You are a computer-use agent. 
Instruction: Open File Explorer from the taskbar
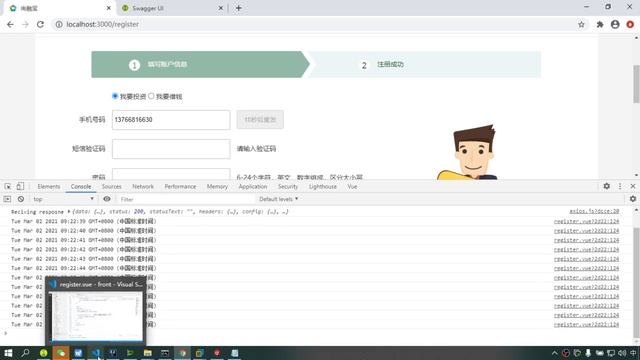click(148, 353)
